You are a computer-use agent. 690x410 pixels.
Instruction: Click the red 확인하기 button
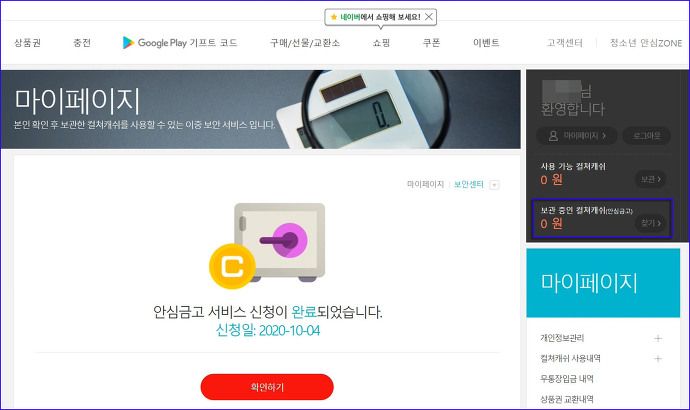coord(267,387)
